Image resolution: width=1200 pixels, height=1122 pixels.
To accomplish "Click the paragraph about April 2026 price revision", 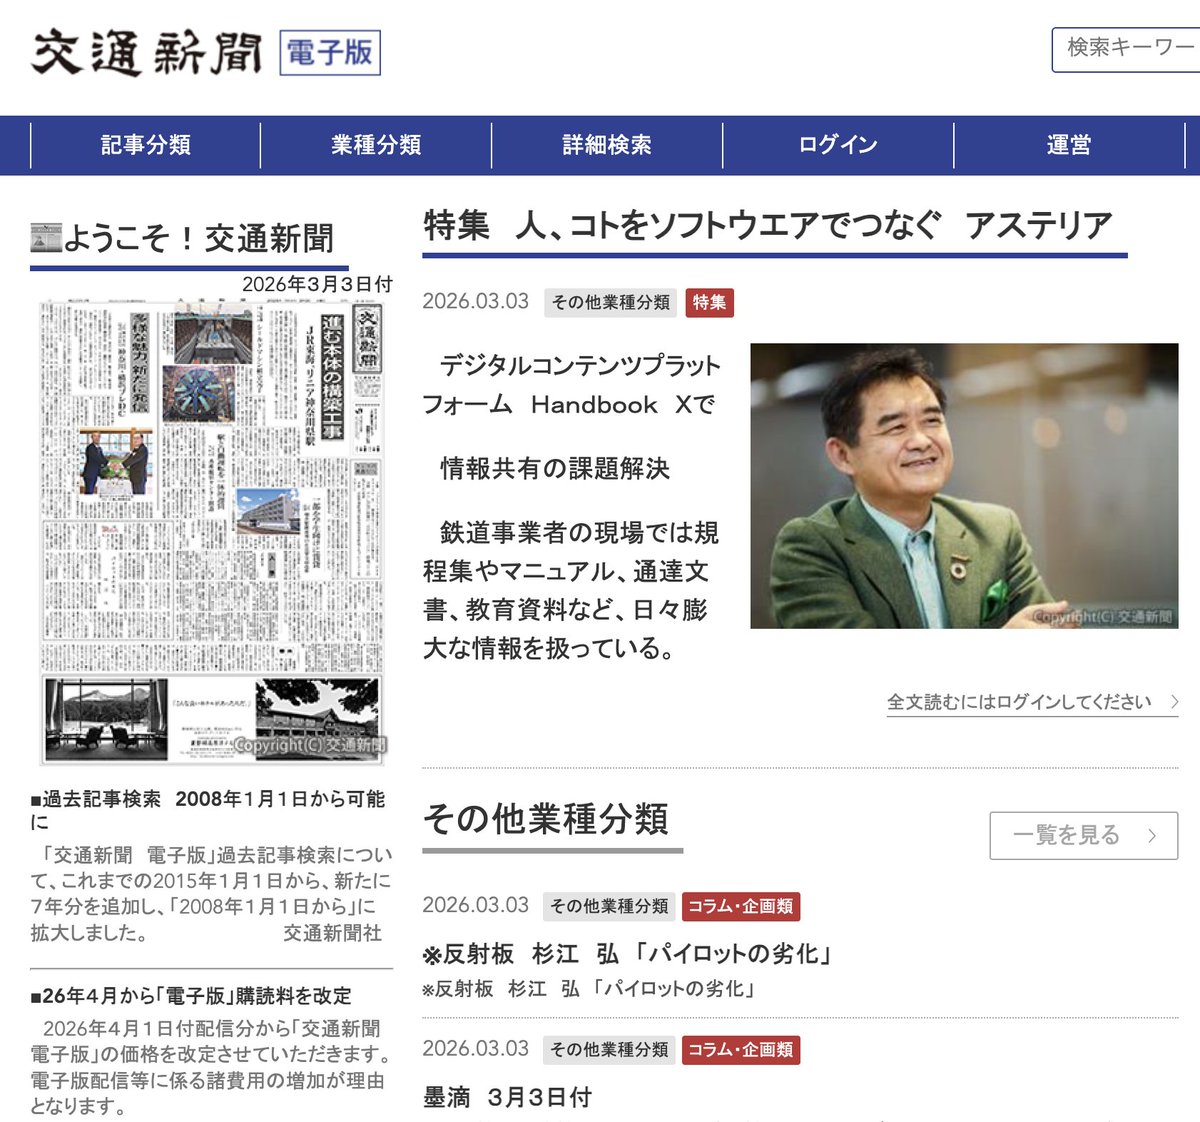I will [211, 1067].
